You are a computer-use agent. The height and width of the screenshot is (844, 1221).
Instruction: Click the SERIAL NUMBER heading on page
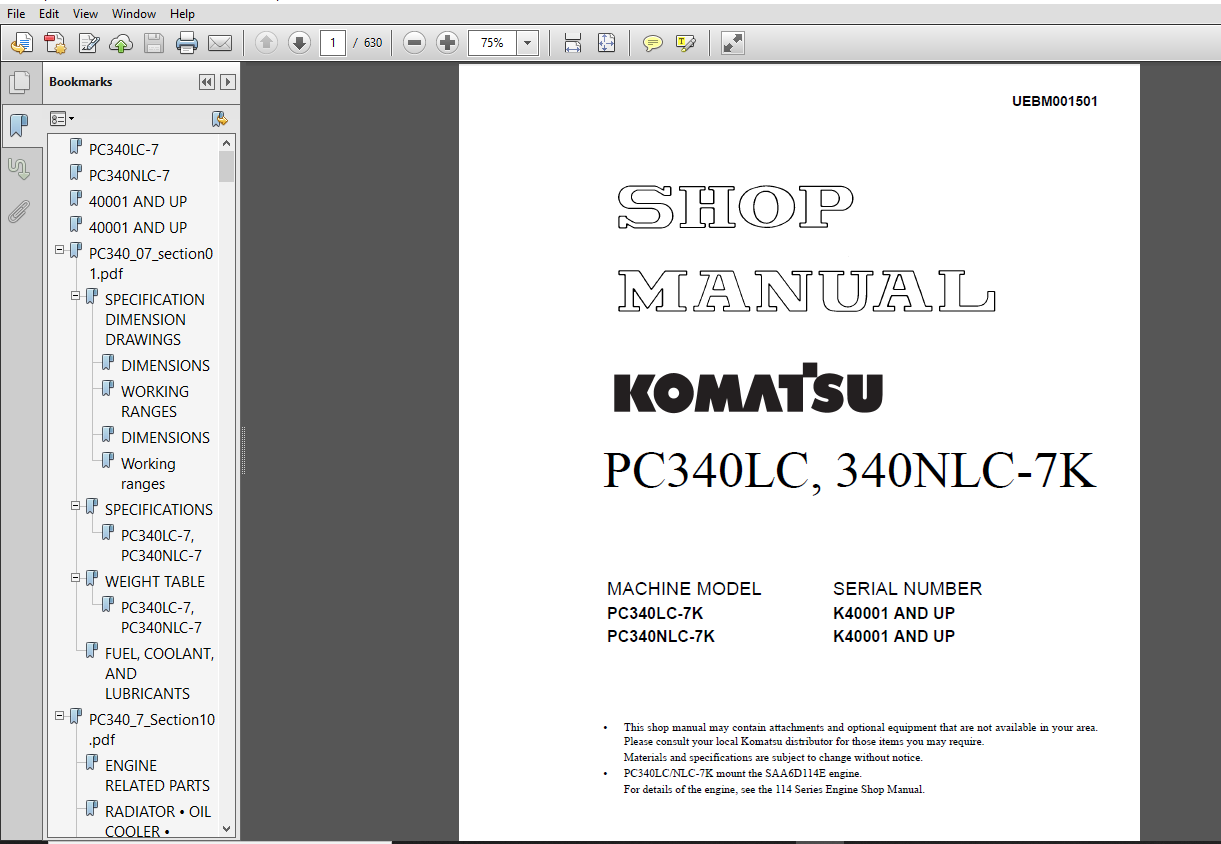[907, 589]
